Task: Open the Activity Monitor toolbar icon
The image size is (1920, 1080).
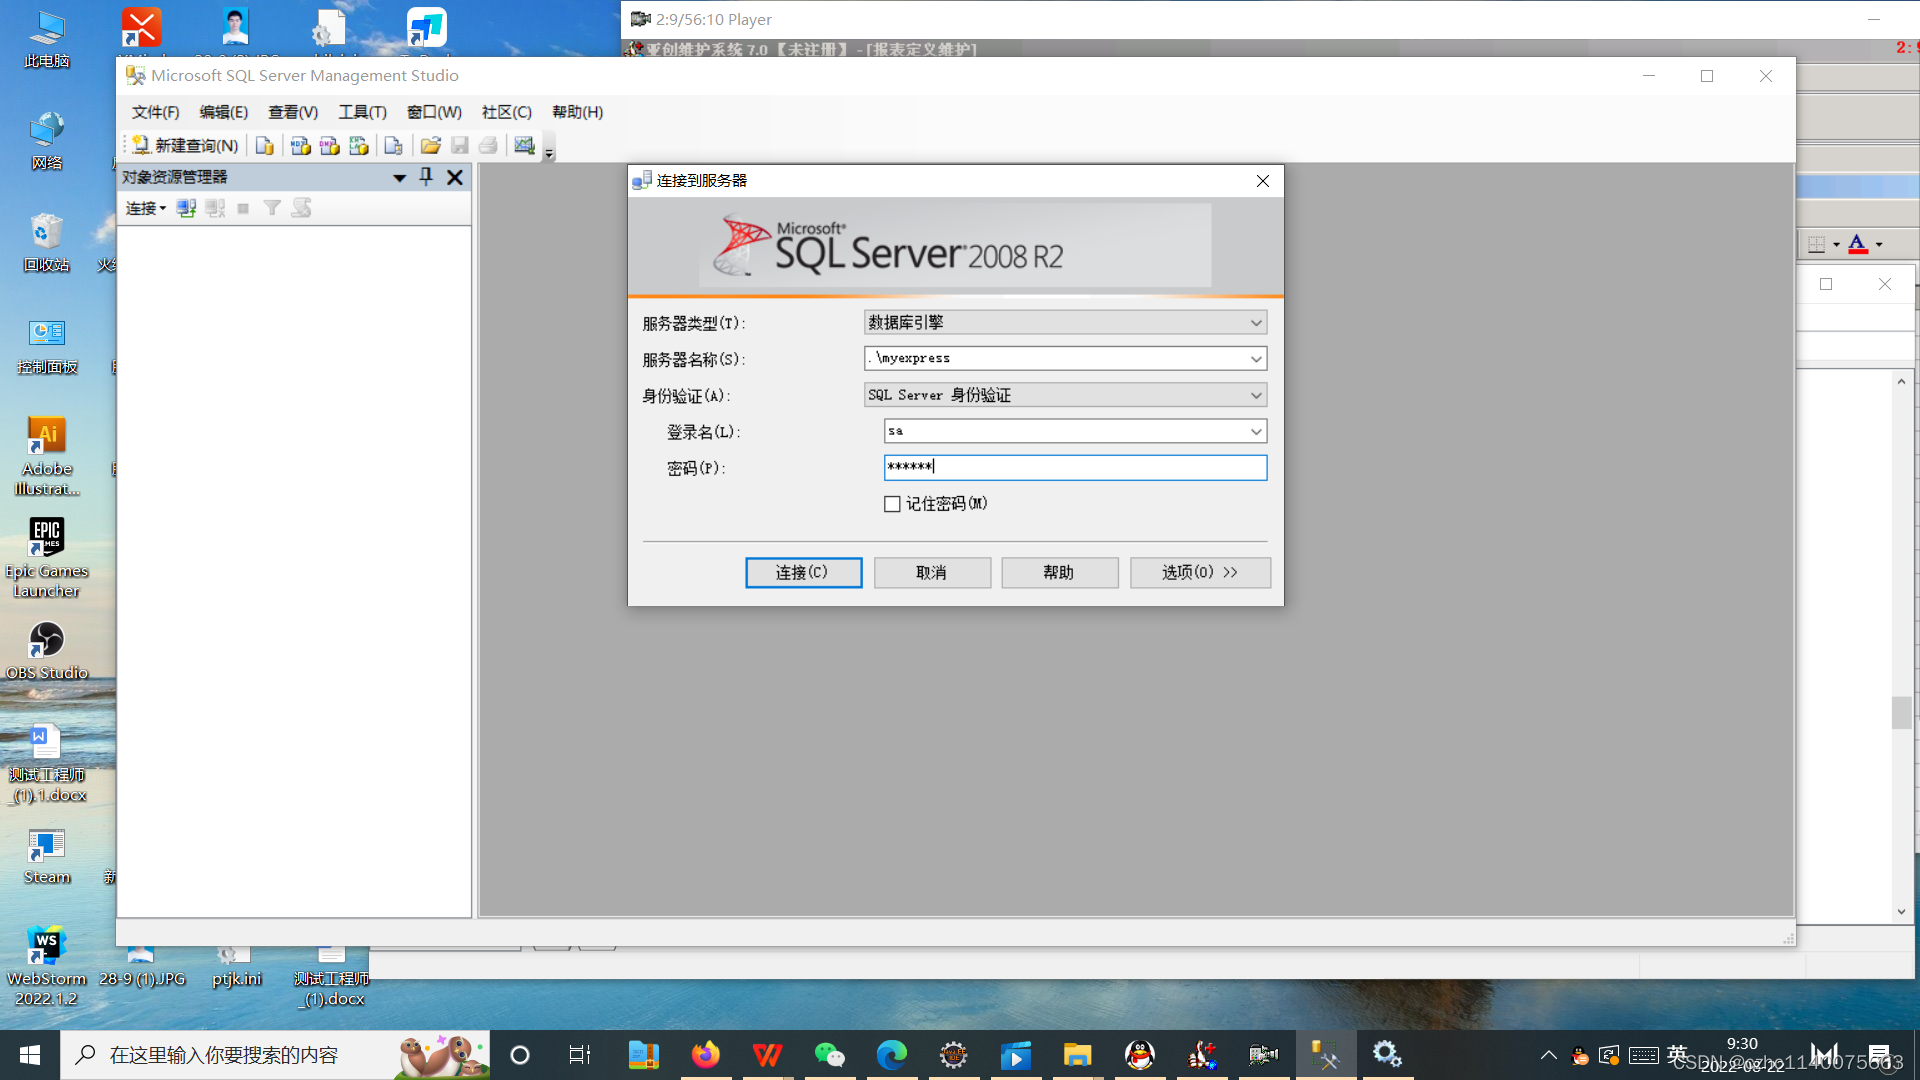Action: coord(524,146)
